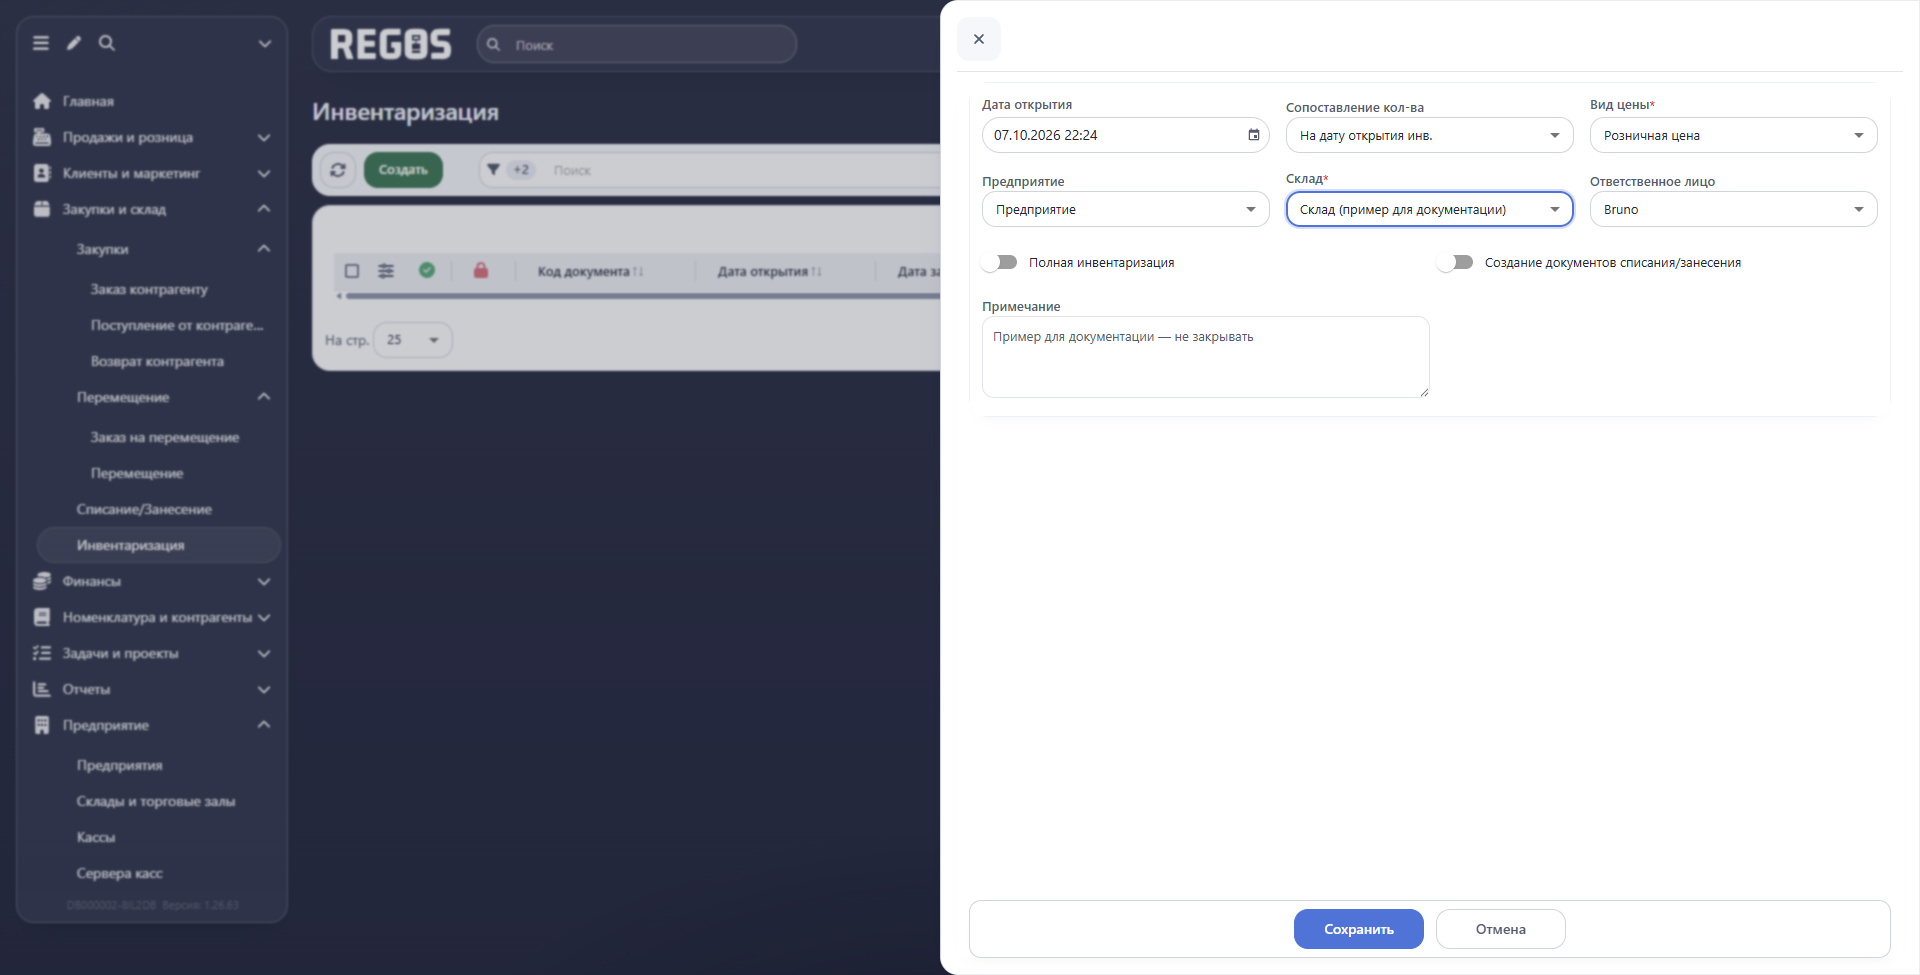1920x975 pixels.
Task: Click the refresh icon next to Создать
Action: [x=338, y=170]
